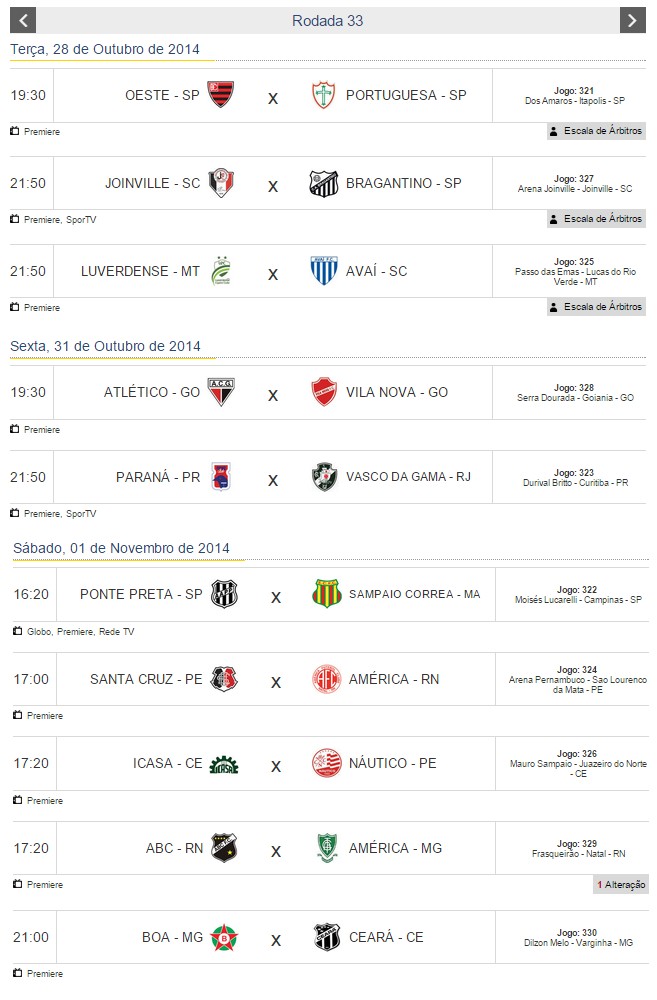Click the Avaí - SC team crest
Screen dimensions: 657x1000
[323, 271]
